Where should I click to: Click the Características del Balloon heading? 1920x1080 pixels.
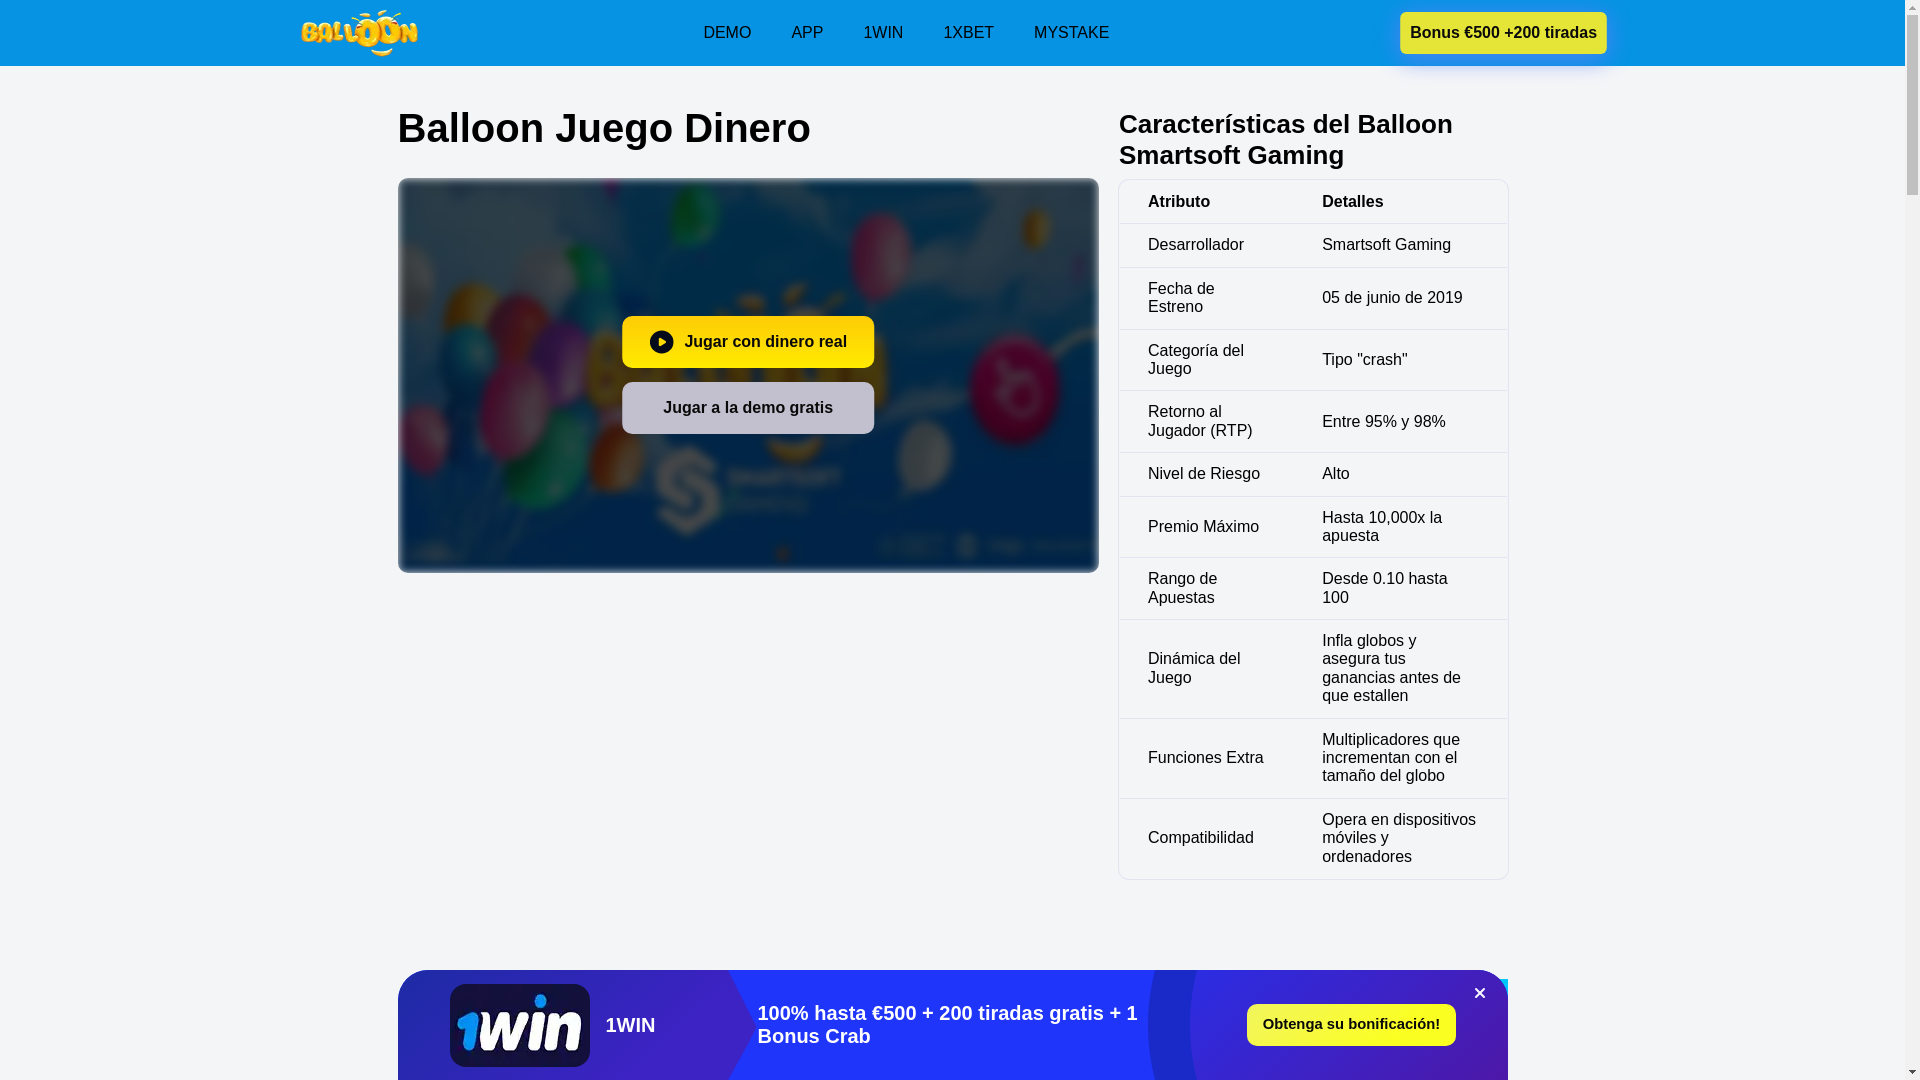pyautogui.click(x=1286, y=139)
